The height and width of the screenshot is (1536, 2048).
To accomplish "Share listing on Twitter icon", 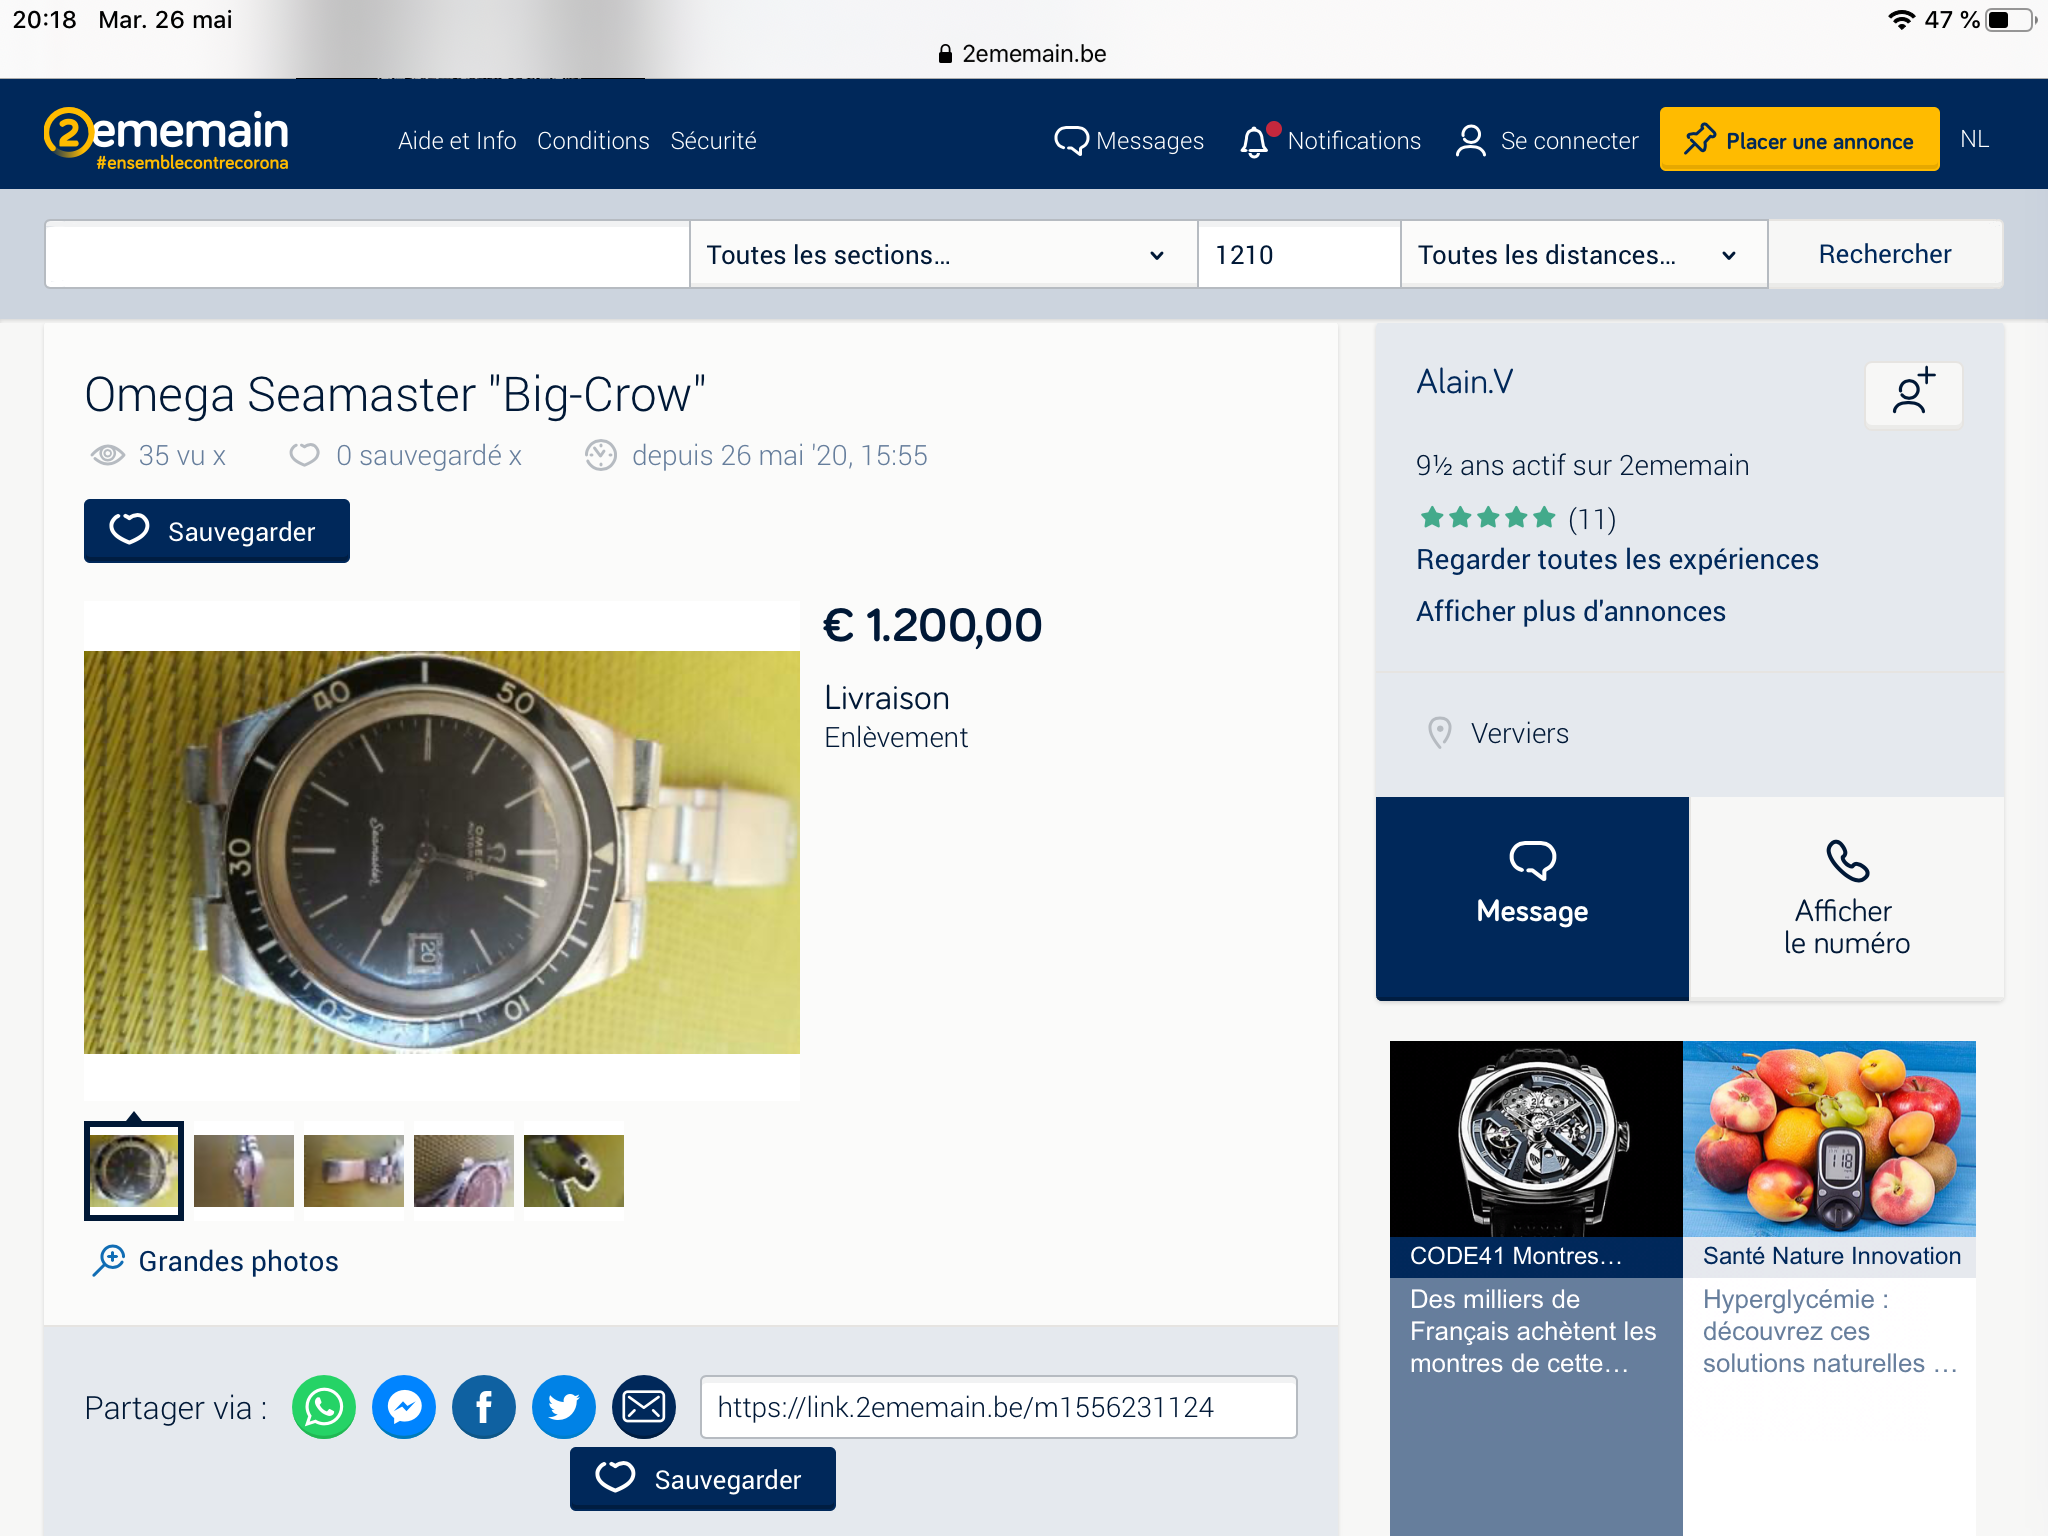I will click(x=563, y=1407).
